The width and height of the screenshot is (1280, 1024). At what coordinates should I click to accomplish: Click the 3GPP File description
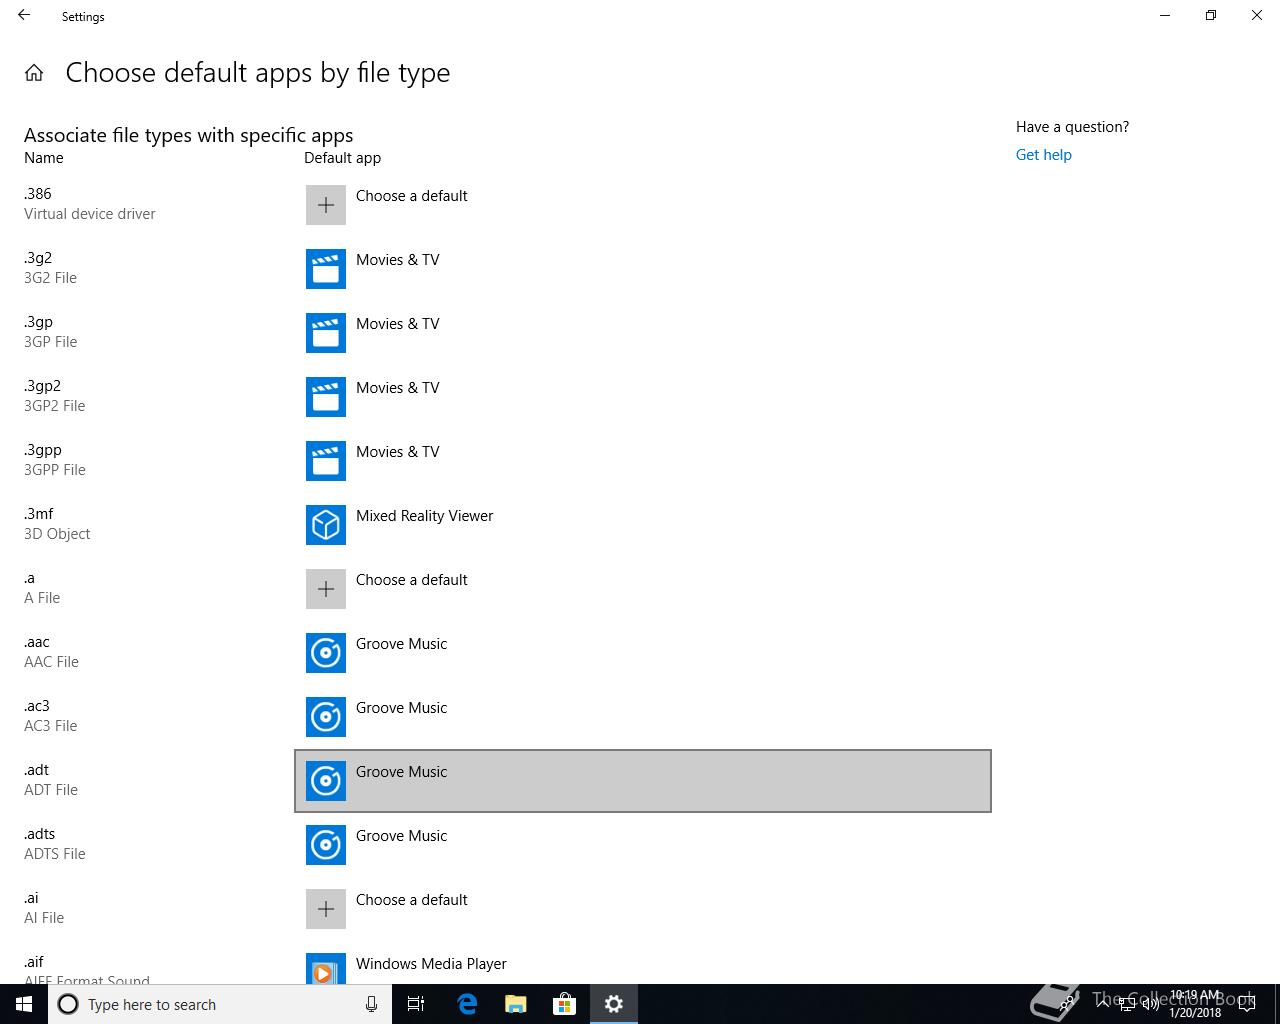55,470
